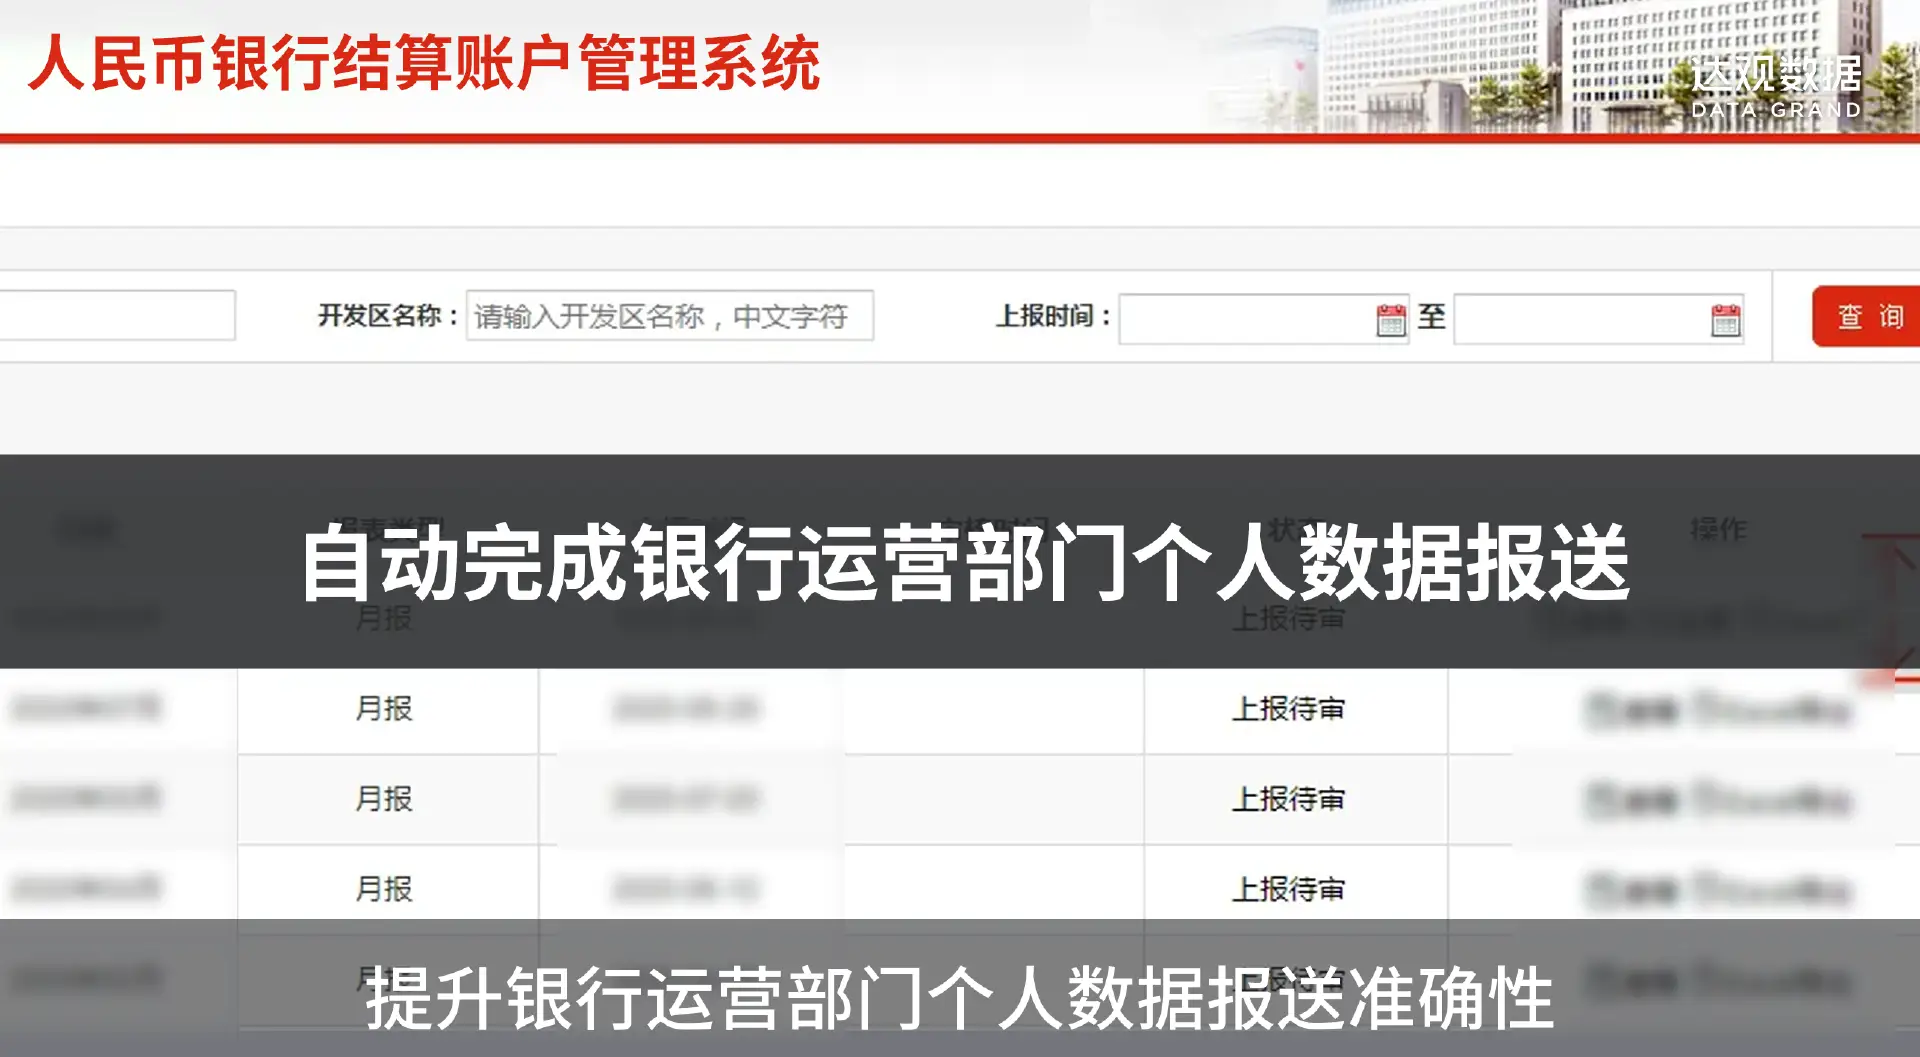Click blurred operation links in second unobscured row
The image size is (1920, 1057).
coord(1718,800)
